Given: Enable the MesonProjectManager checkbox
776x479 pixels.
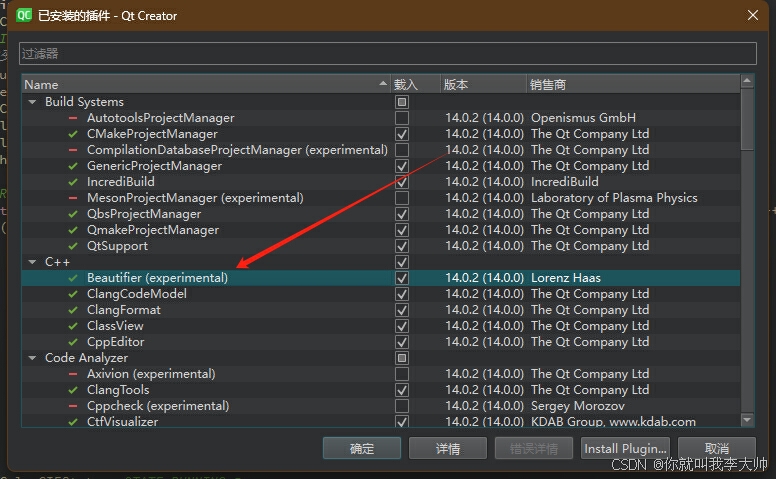Looking at the screenshot, I should [402, 198].
